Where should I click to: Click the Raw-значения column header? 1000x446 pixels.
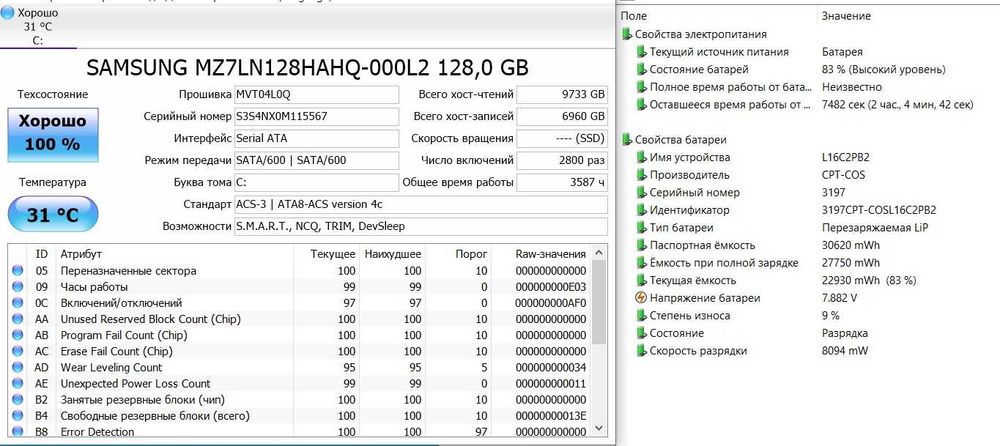(550, 254)
